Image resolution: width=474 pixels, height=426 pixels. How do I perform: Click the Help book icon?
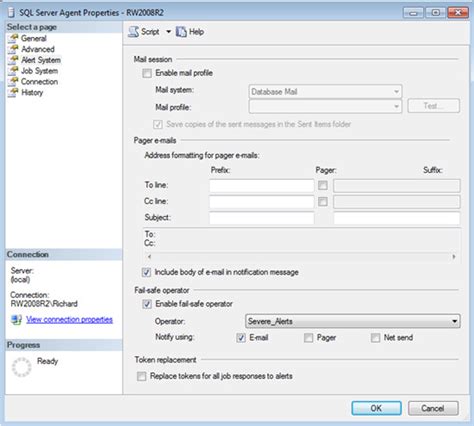coord(181,32)
